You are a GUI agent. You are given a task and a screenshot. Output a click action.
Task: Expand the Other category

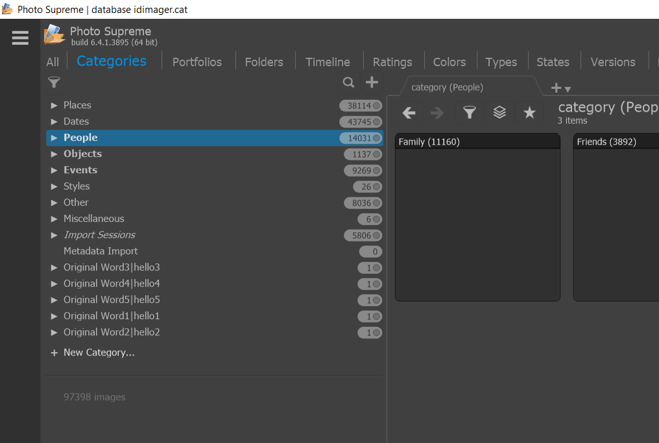point(54,203)
